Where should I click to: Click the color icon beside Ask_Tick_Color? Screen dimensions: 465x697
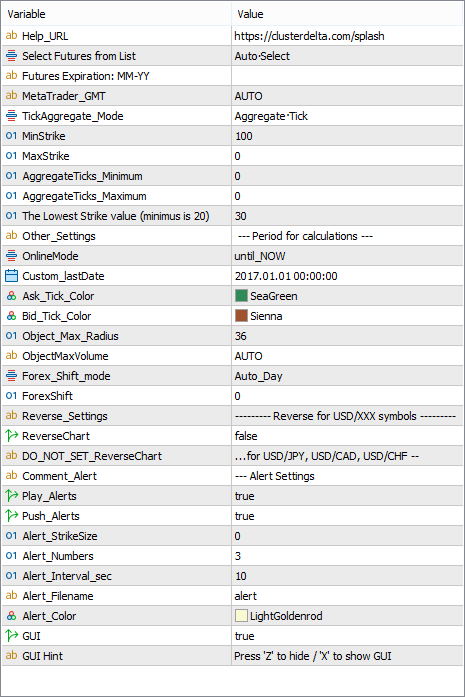click(x=12, y=296)
